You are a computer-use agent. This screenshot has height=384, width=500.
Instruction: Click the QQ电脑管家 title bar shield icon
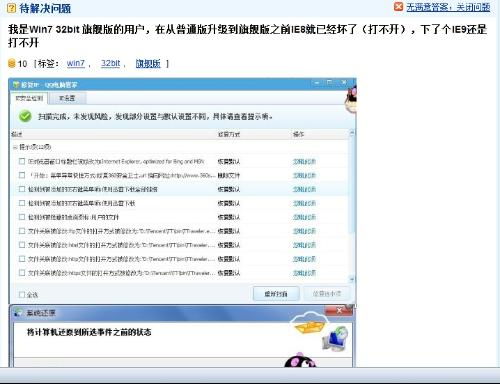click(16, 85)
